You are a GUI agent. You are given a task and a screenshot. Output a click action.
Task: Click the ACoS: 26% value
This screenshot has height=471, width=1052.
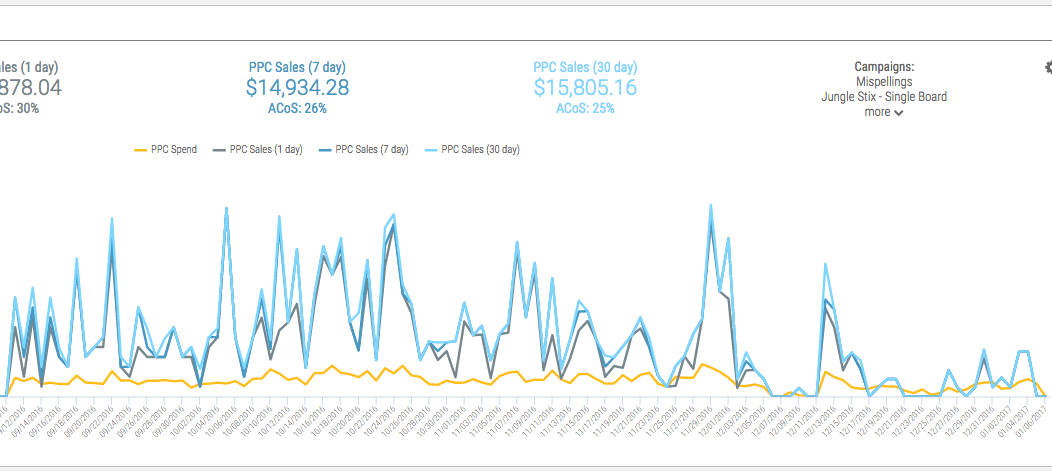tap(297, 108)
